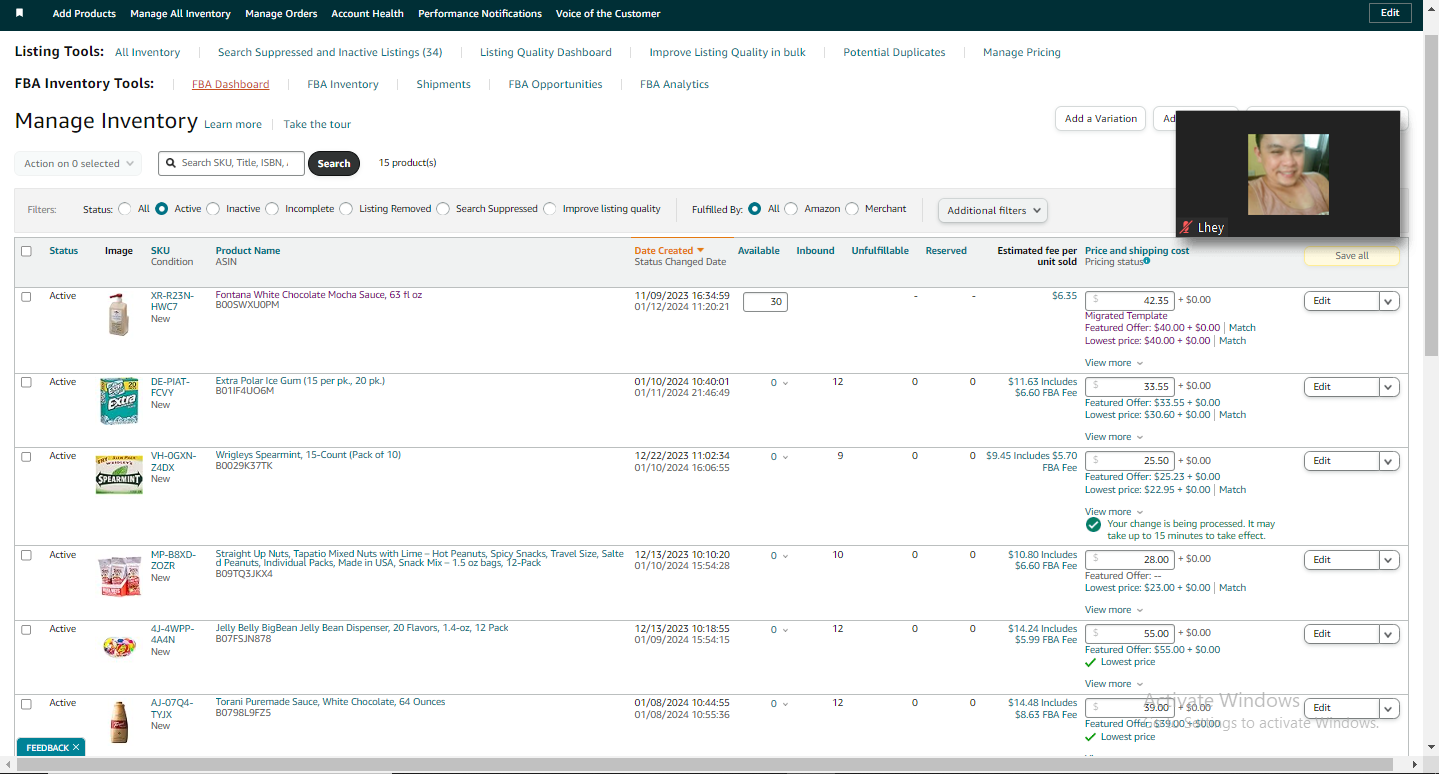Tick the Wrigleys Spearmint row checkbox
1439x774 pixels.
pos(26,456)
